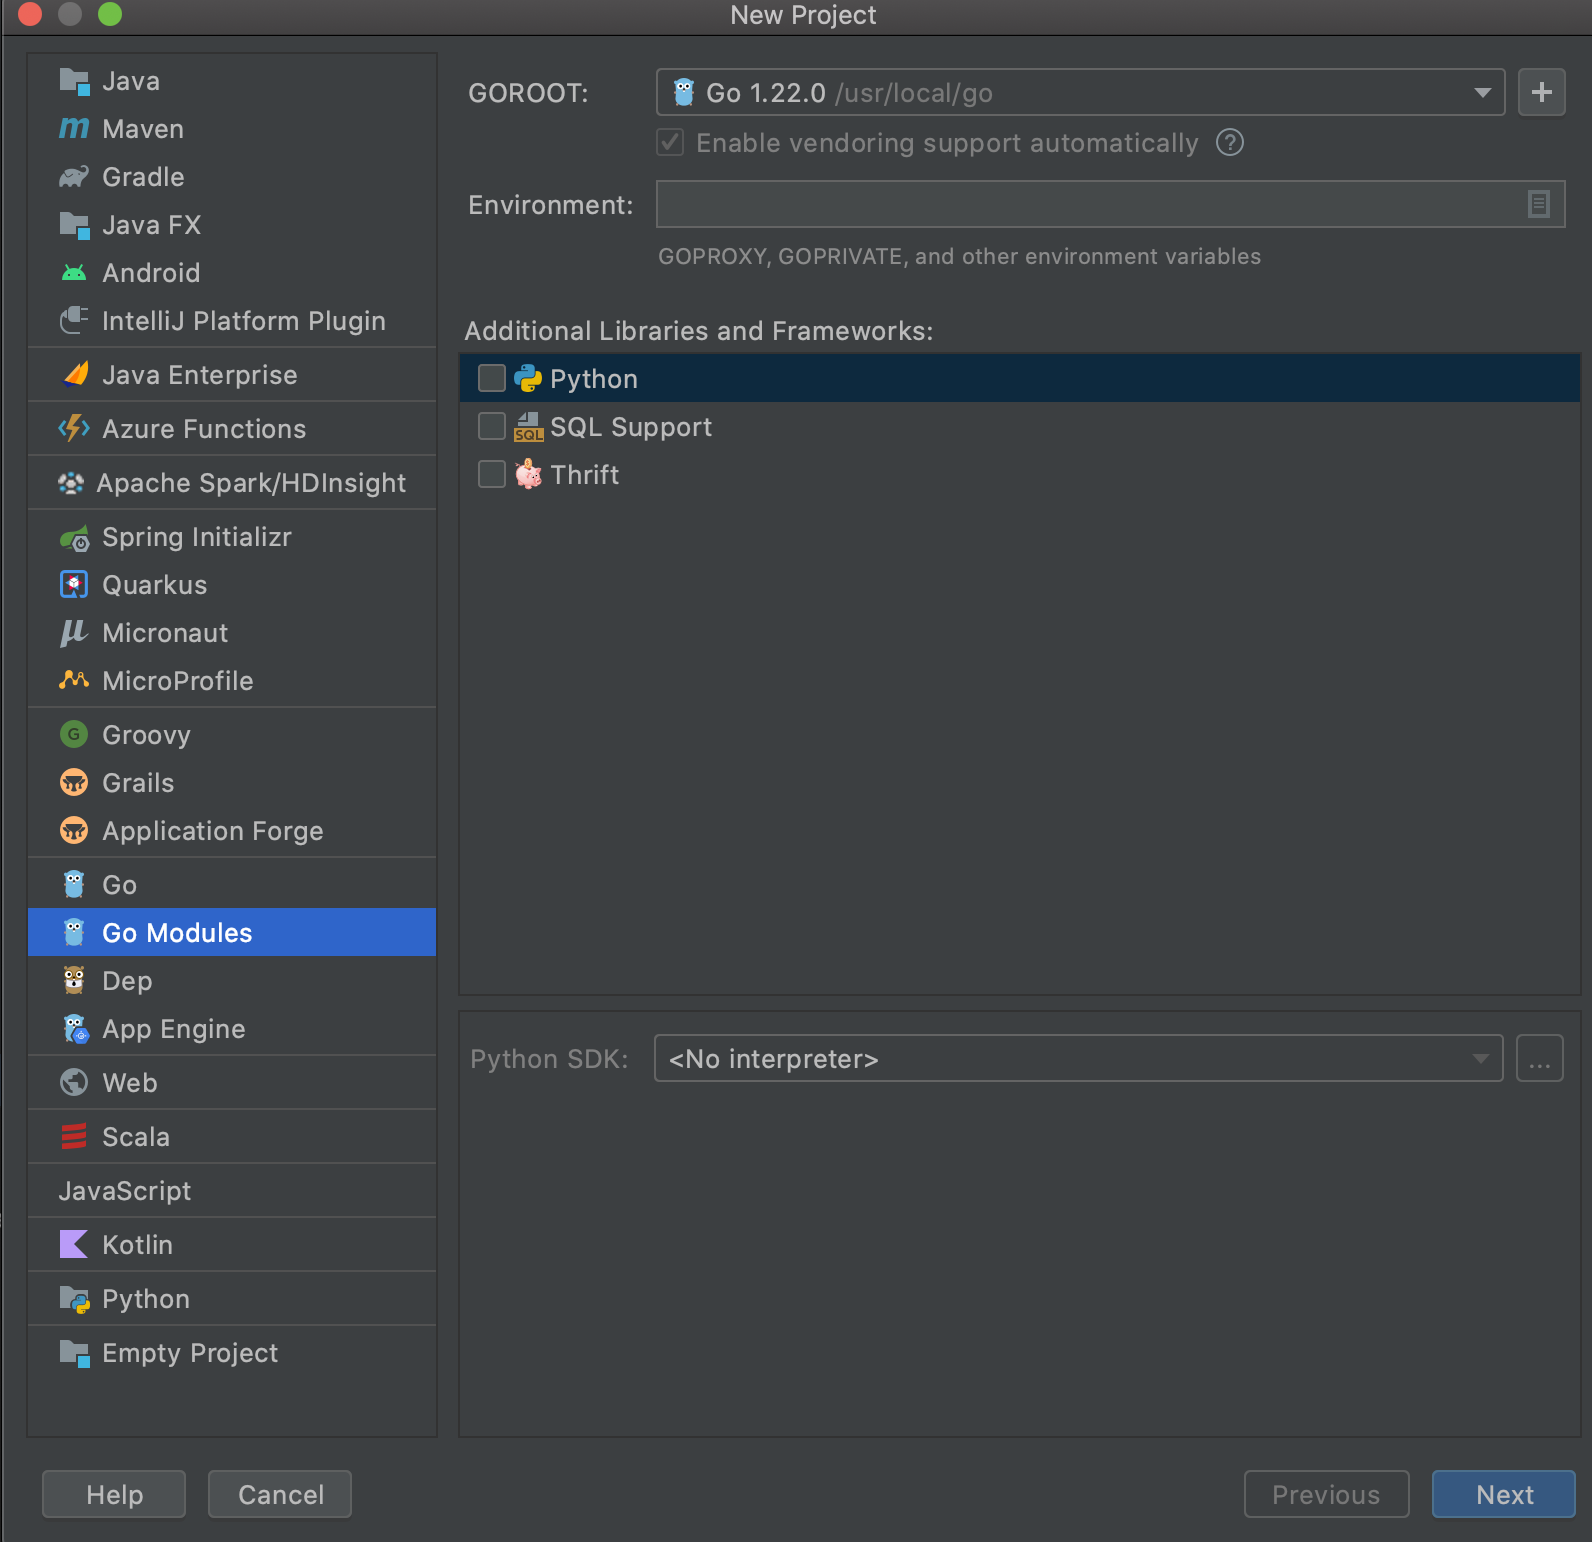Pick Spring Initializr label in list
The width and height of the screenshot is (1592, 1542).
click(x=197, y=537)
